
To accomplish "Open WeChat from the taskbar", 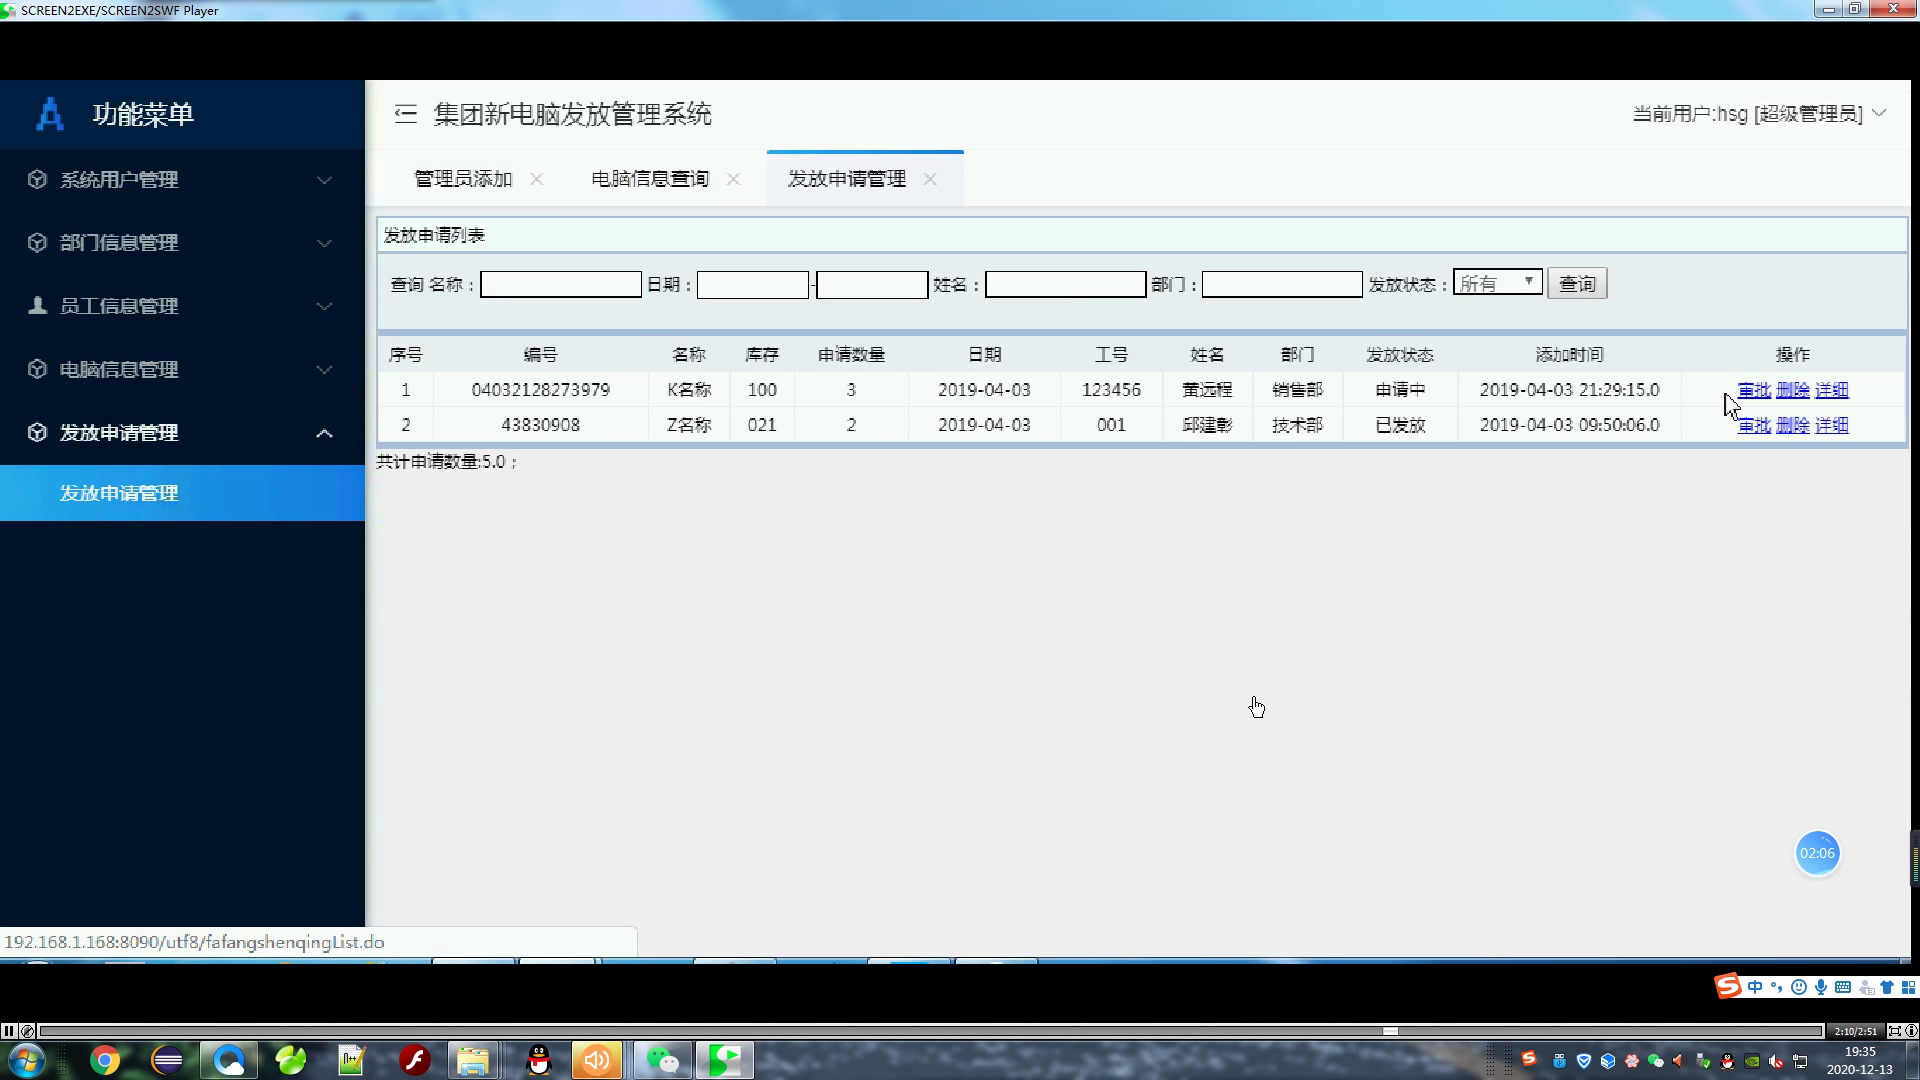I will pos(662,1060).
